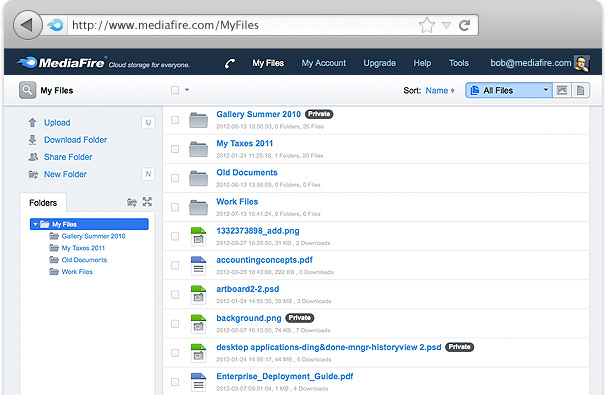This screenshot has width=605, height=395.
Task: Open bookmark dropdown arrow beside star
Action: (446, 25)
